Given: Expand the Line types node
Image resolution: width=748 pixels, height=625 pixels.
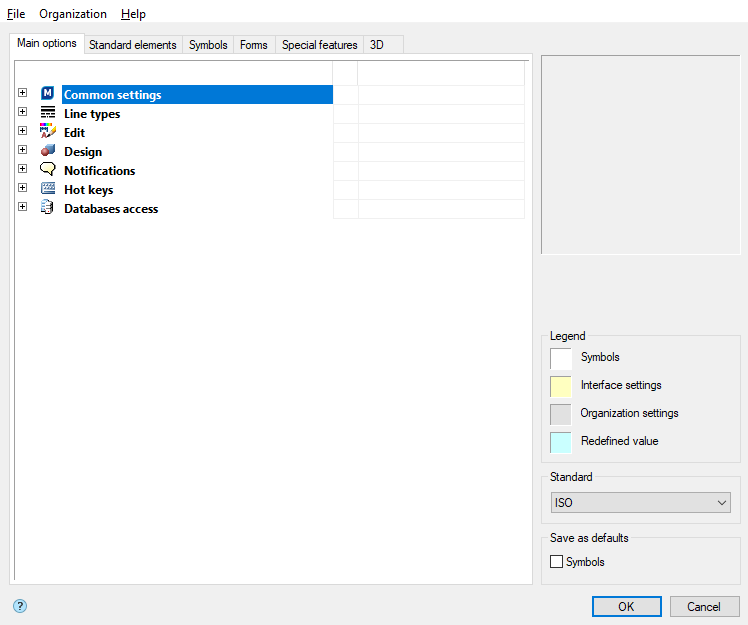Looking at the screenshot, I should pyautogui.click(x=22, y=112).
